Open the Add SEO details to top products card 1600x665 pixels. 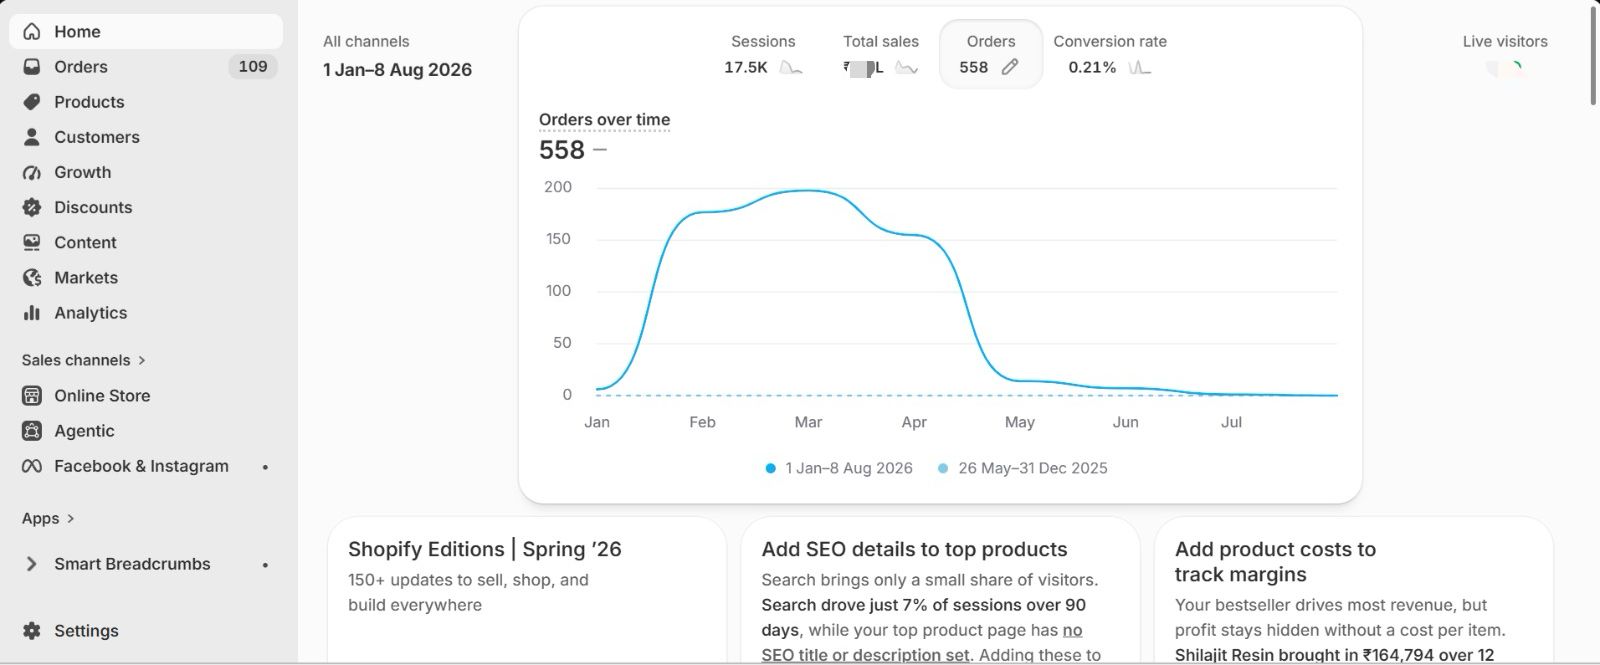coord(940,590)
